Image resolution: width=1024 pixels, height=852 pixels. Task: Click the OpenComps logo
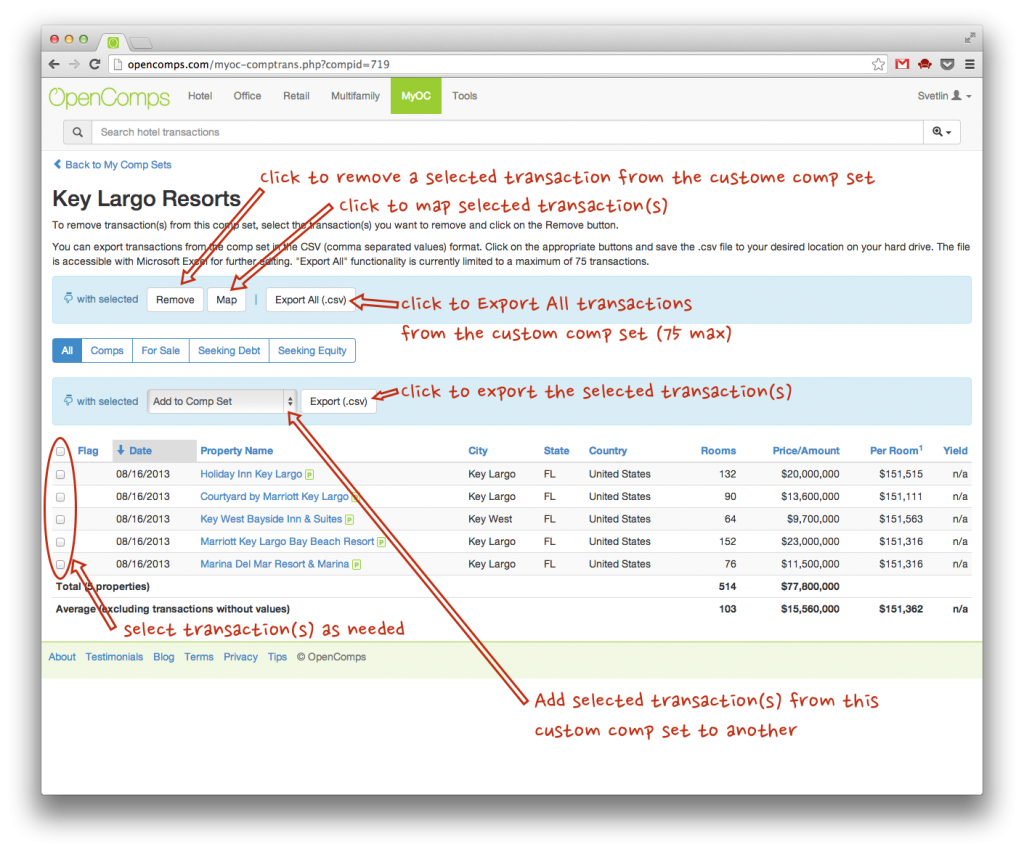[x=109, y=97]
